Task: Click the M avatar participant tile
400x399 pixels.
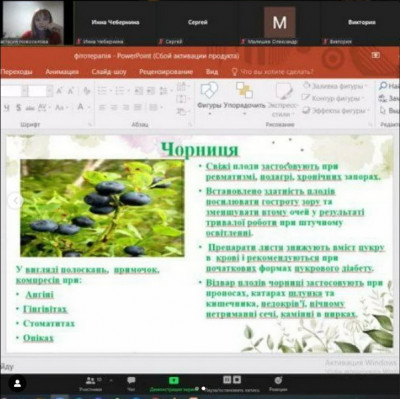Action: (280, 23)
